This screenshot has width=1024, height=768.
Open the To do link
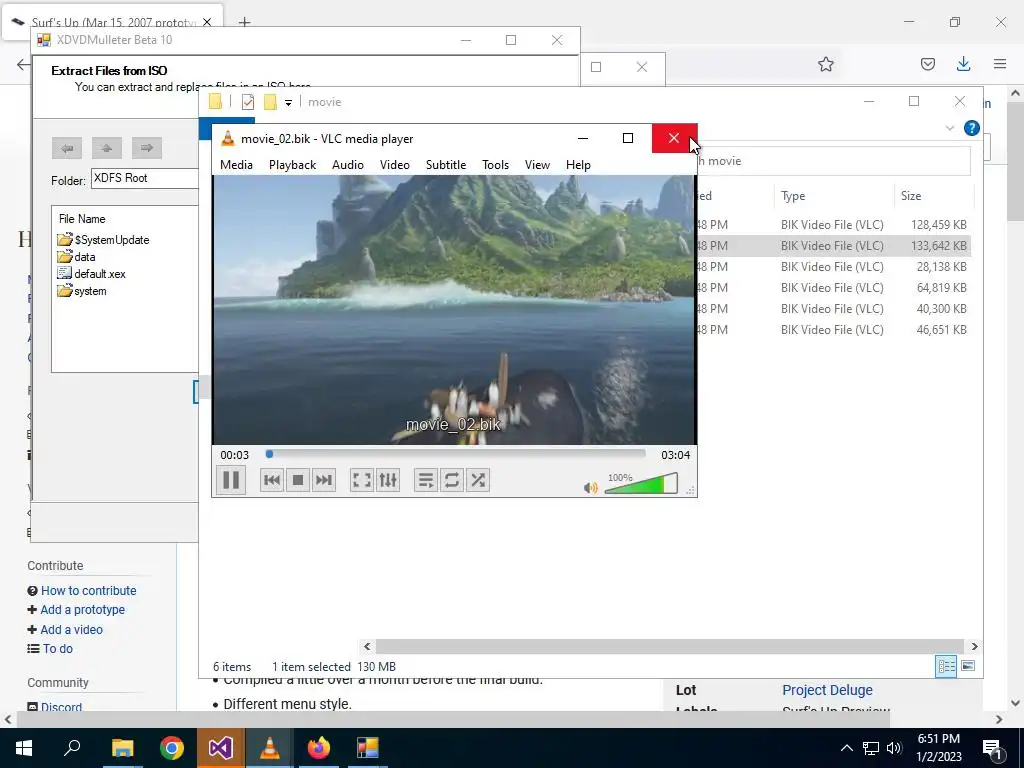(x=57, y=648)
